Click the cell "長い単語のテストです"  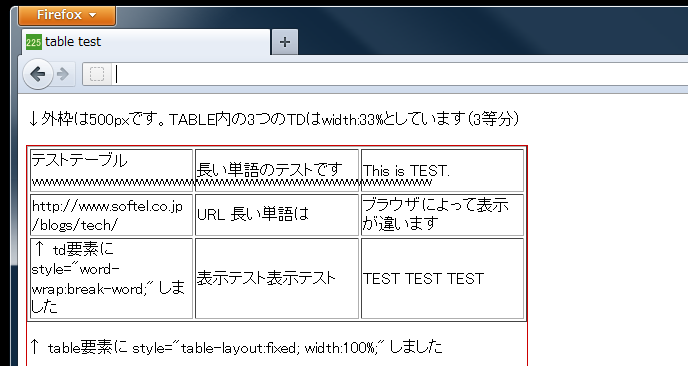click(x=277, y=170)
